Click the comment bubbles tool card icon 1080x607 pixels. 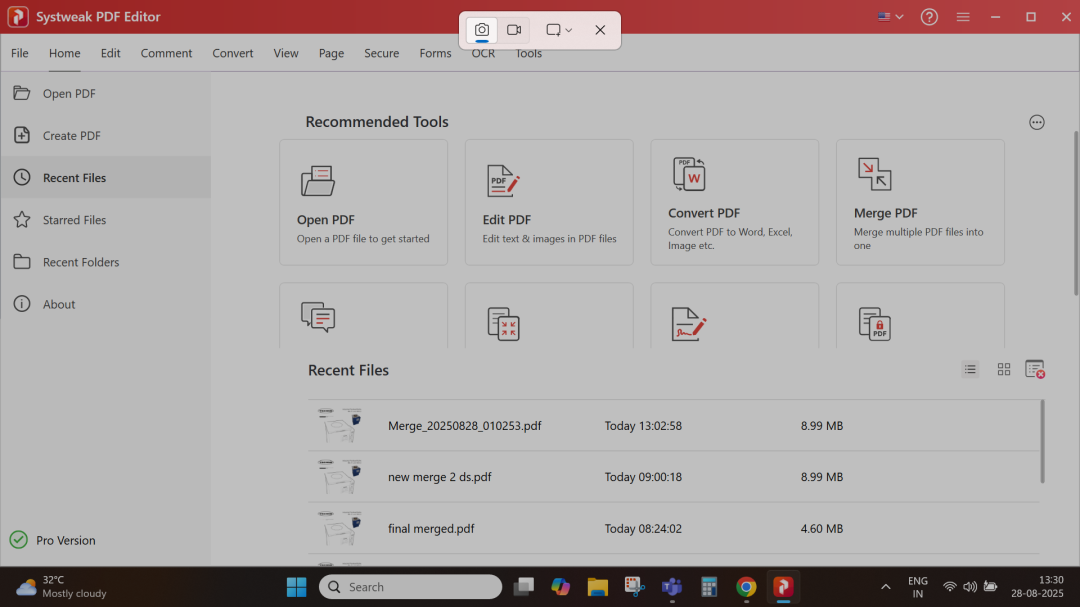[318, 317]
